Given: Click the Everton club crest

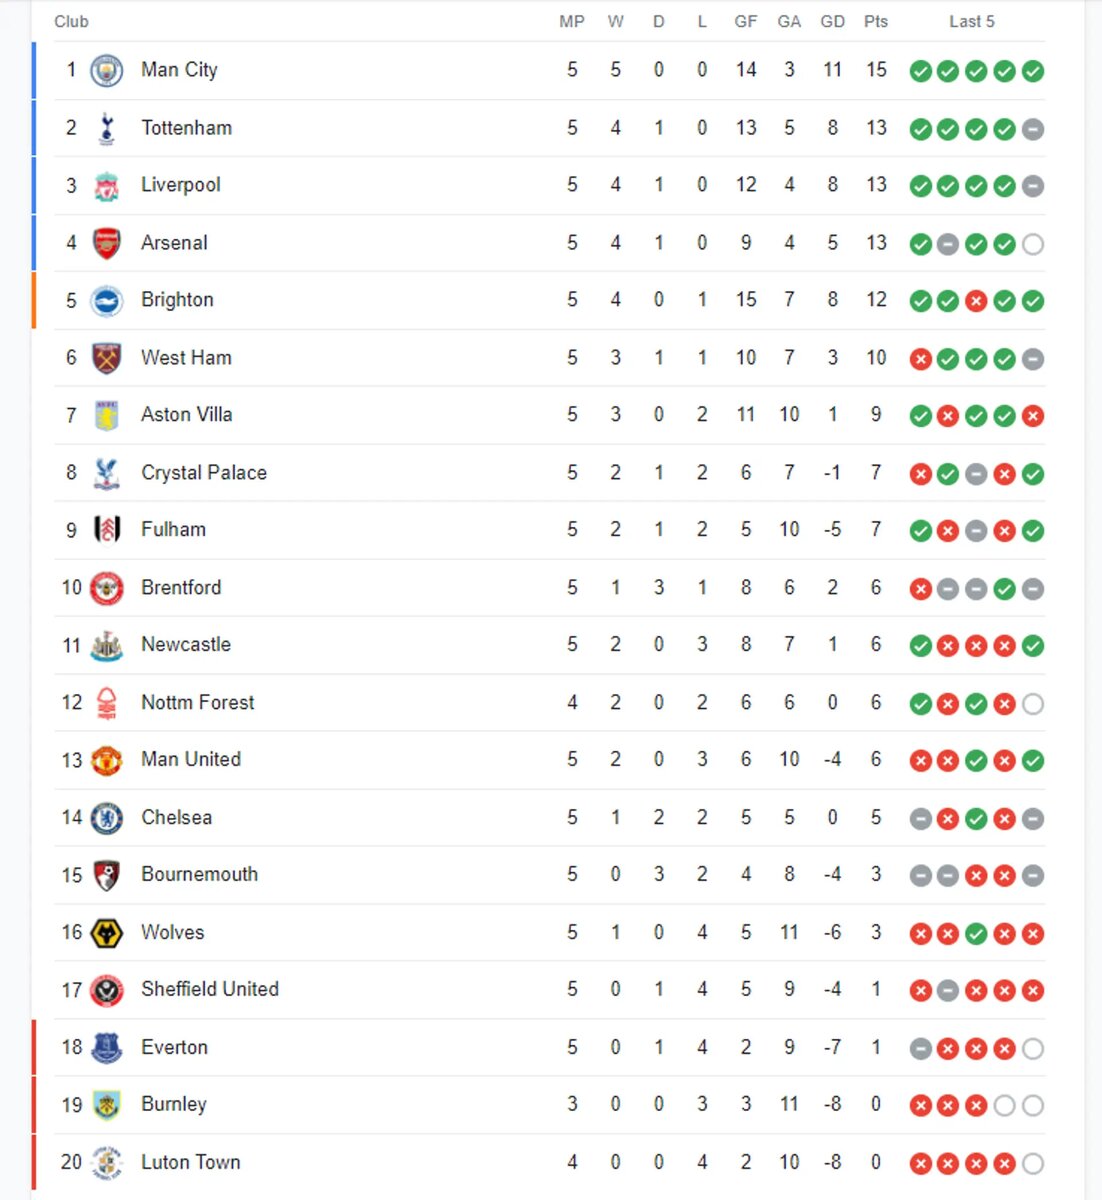Looking at the screenshot, I should click(x=107, y=1048).
